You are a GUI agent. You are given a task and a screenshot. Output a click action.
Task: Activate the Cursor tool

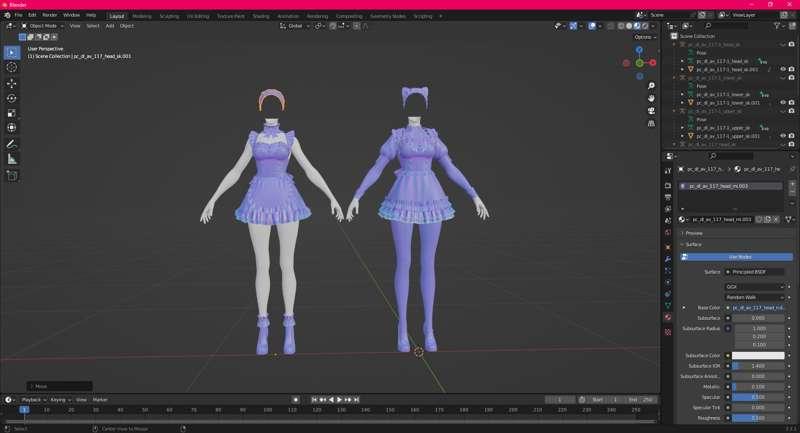pyautogui.click(x=12, y=67)
